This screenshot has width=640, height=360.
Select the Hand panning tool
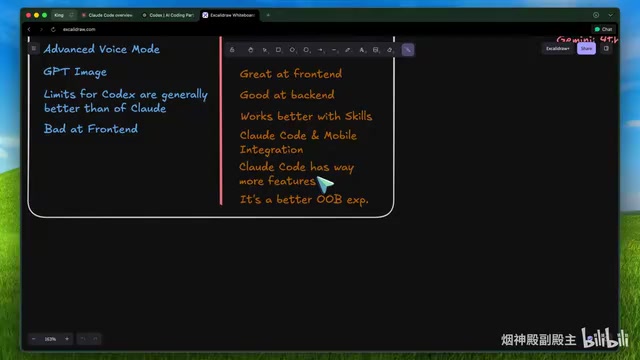(251, 50)
